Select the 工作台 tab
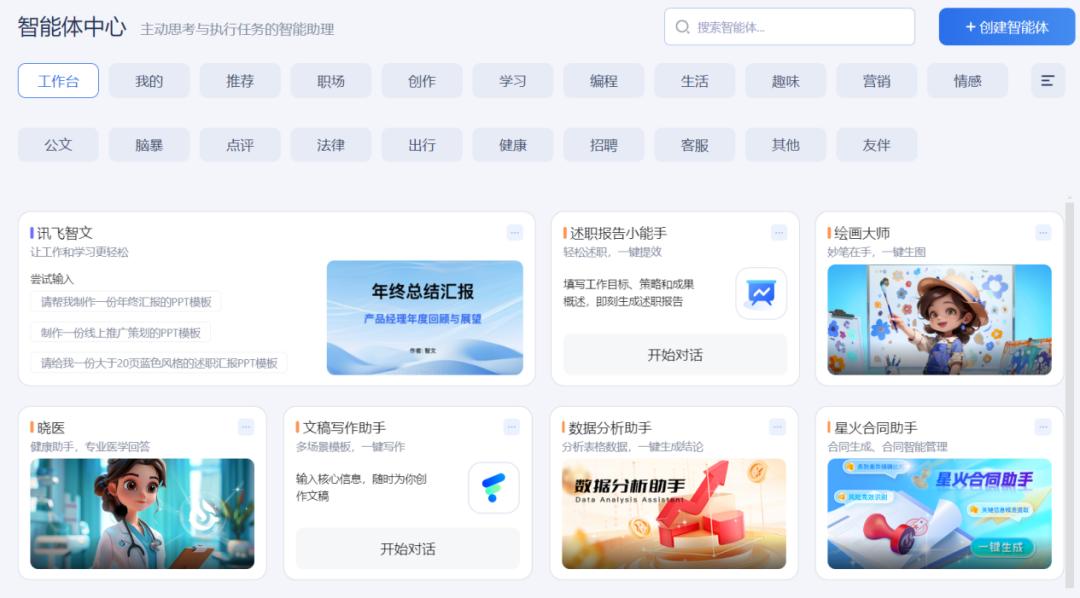 tap(59, 81)
